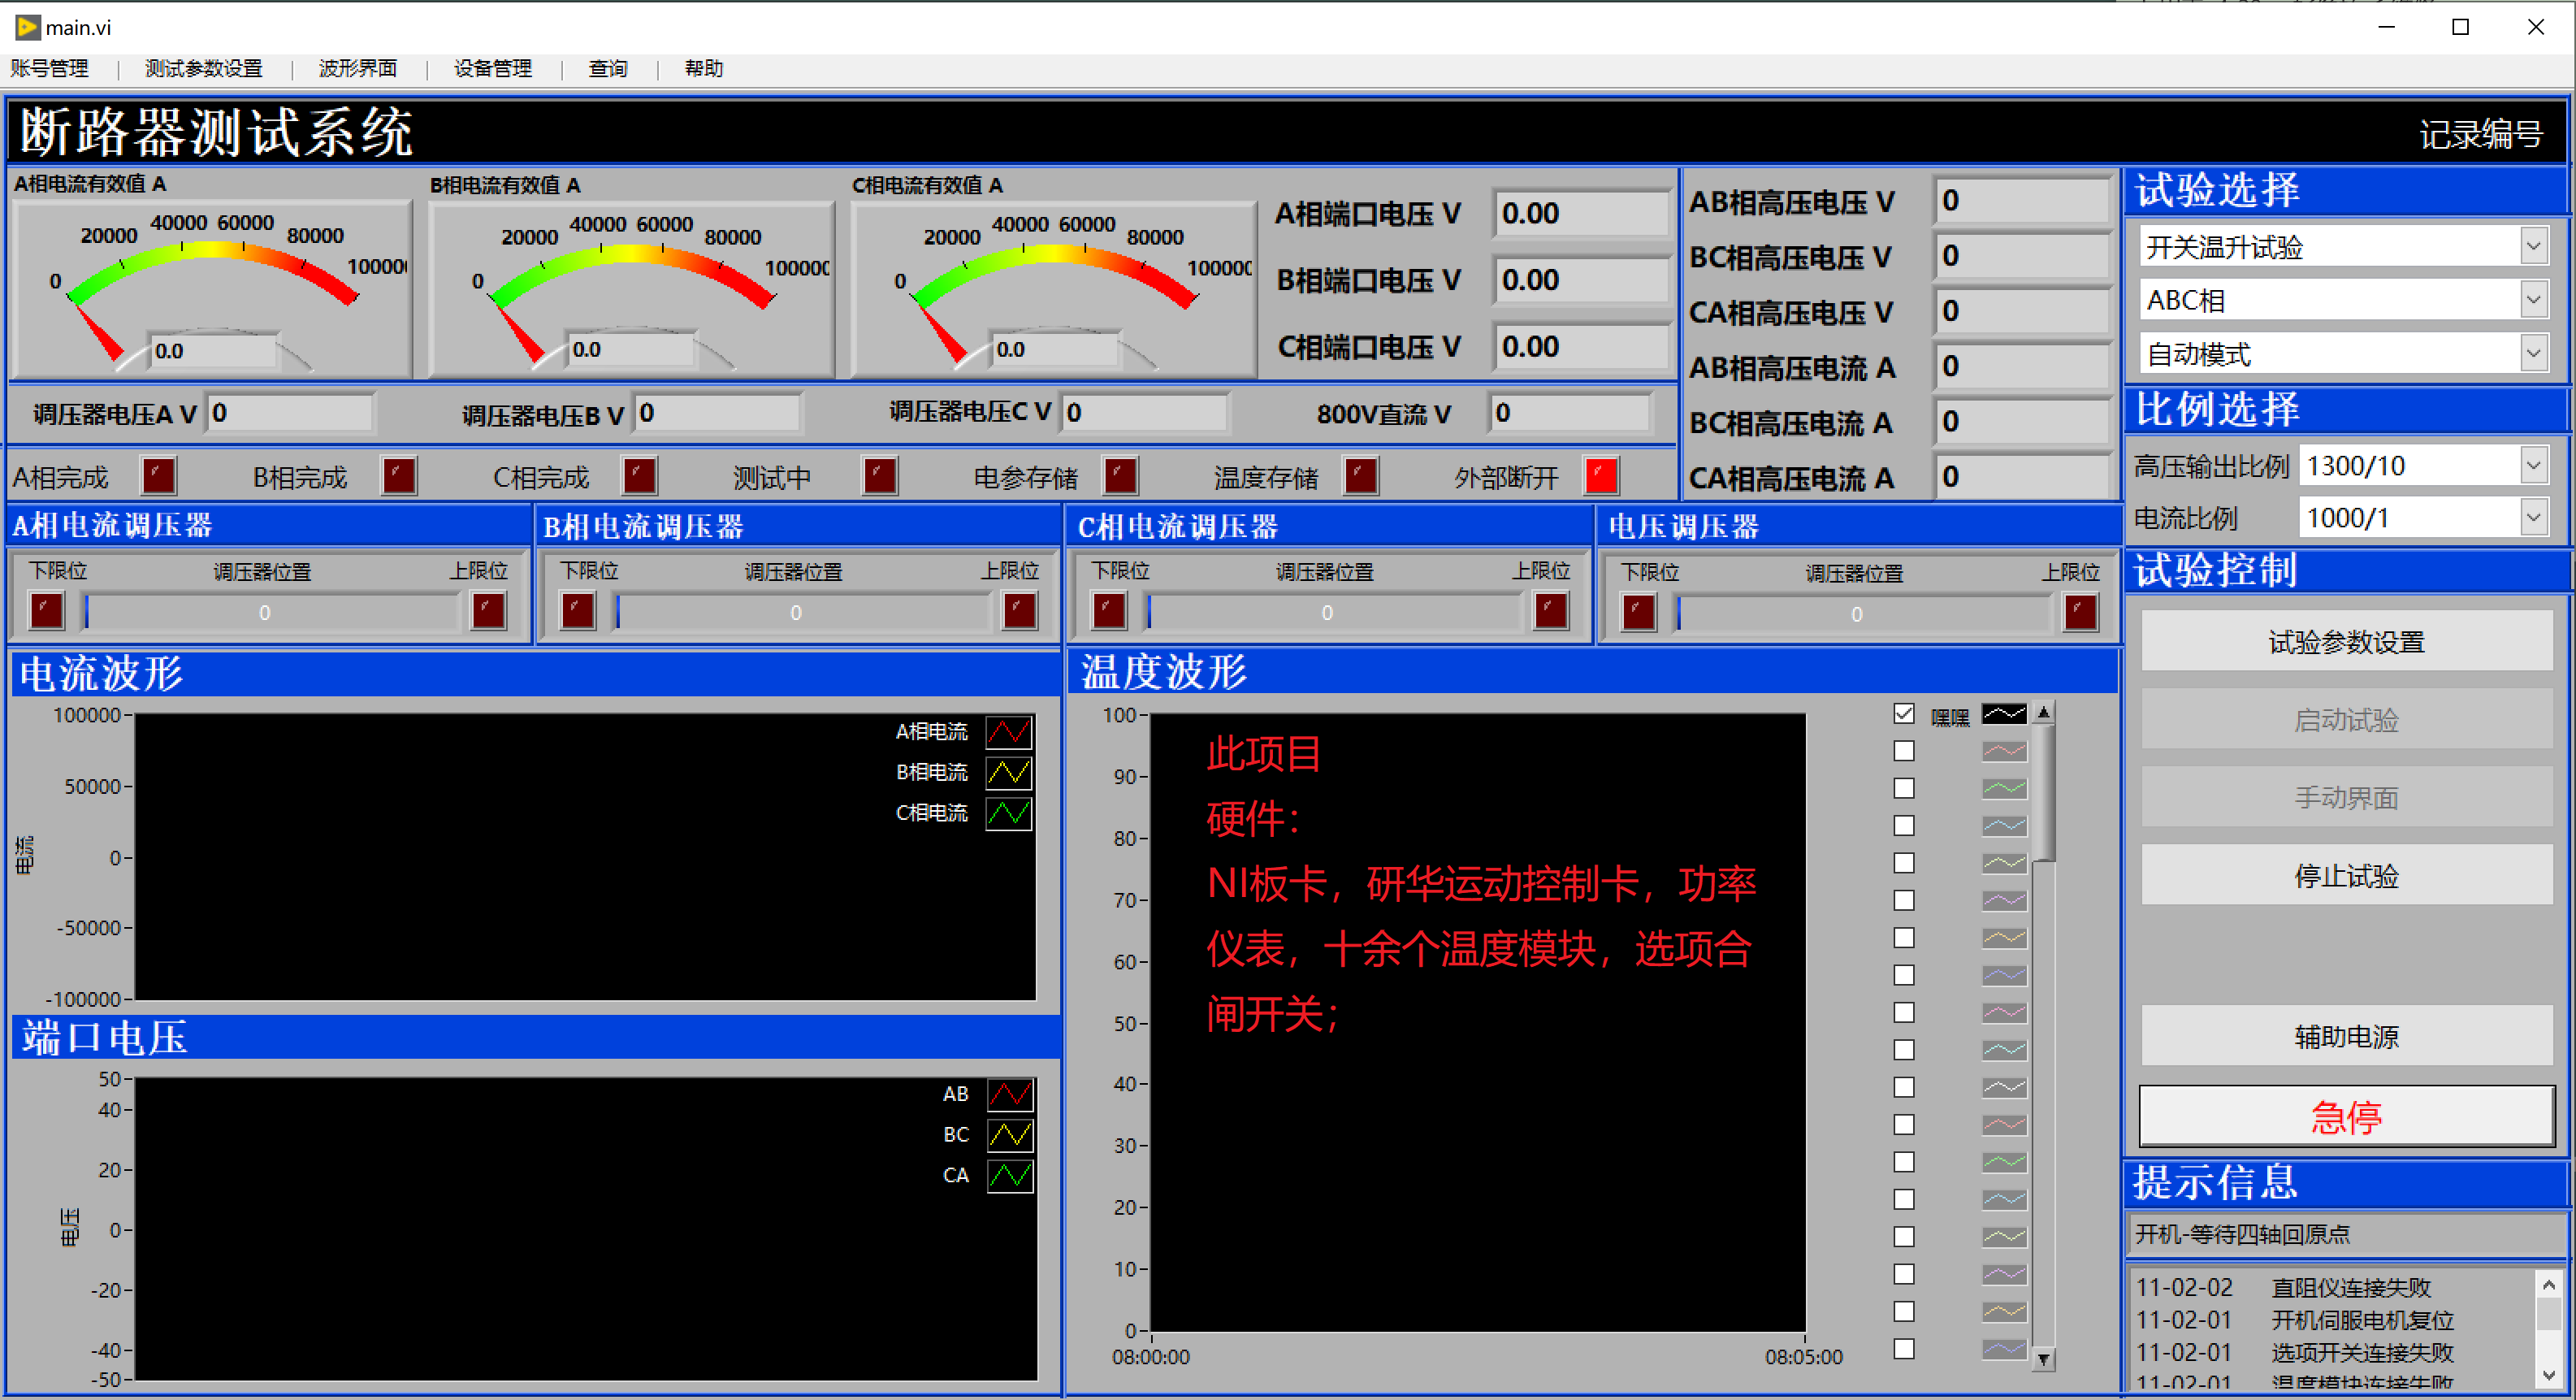Click the C相电流 green legend line icon
This screenshot has width=2576, height=1400.
(1008, 813)
